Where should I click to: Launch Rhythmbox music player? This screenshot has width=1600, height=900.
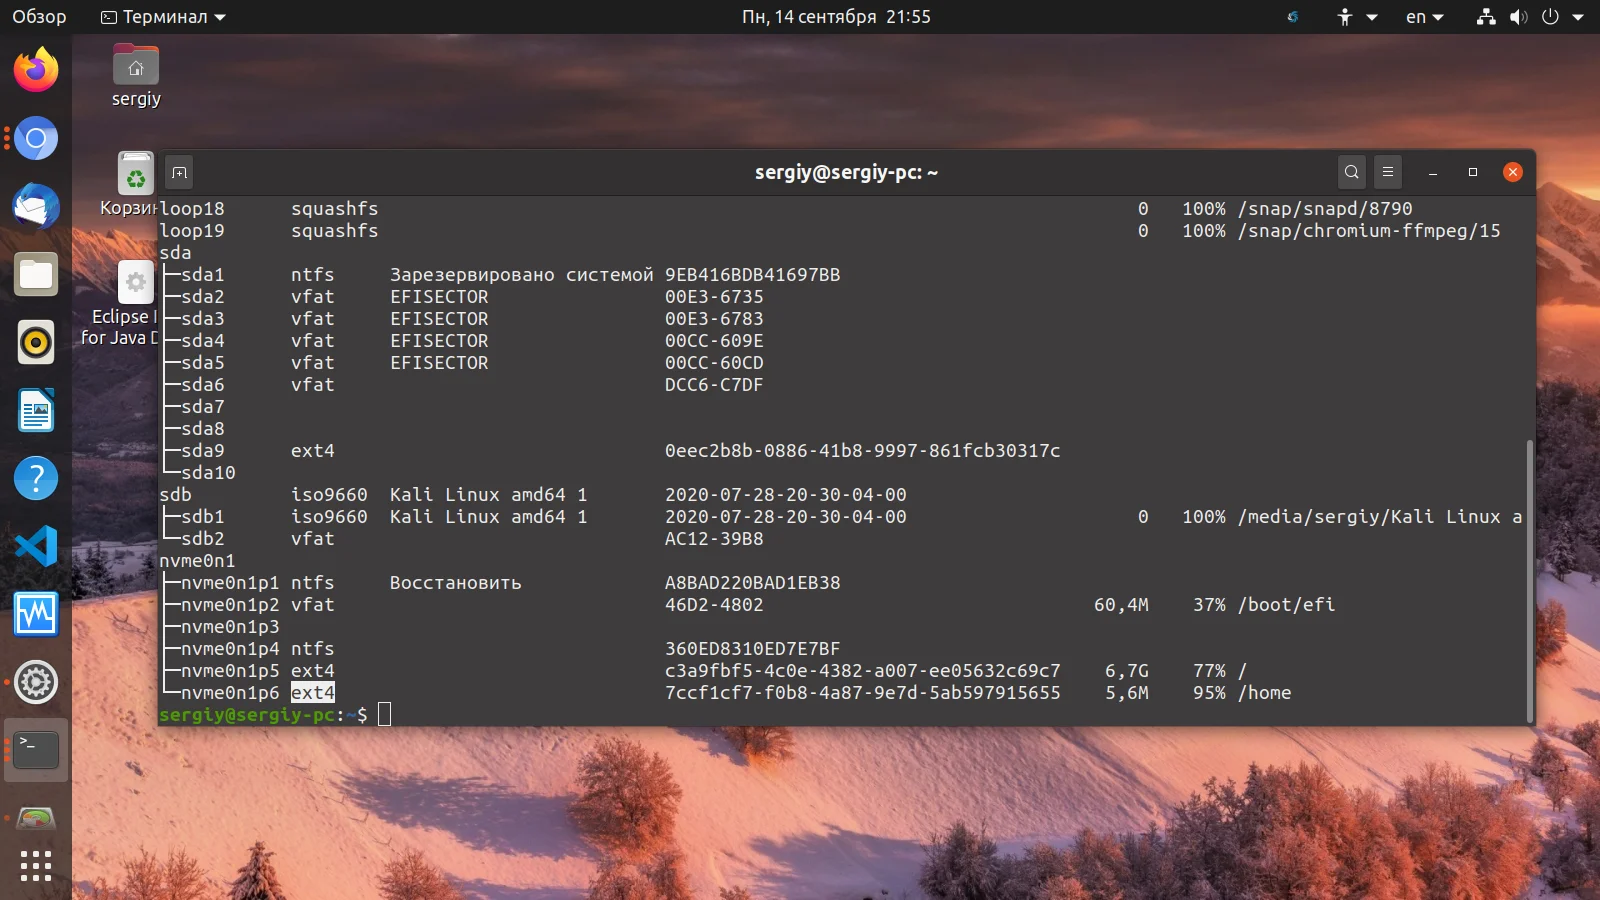[36, 342]
